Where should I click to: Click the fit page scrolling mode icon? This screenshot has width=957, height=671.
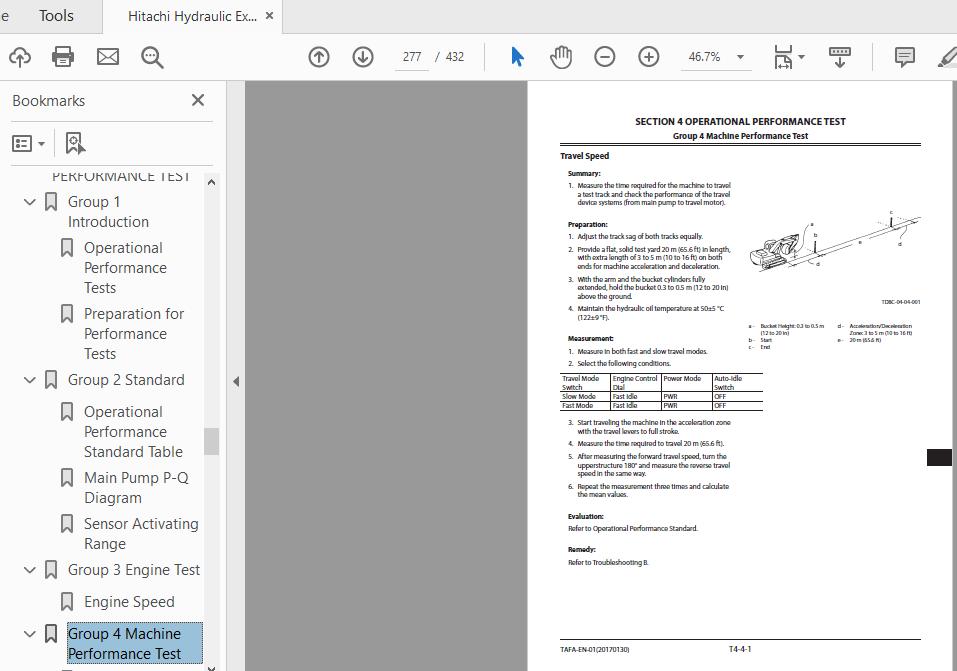click(x=783, y=57)
